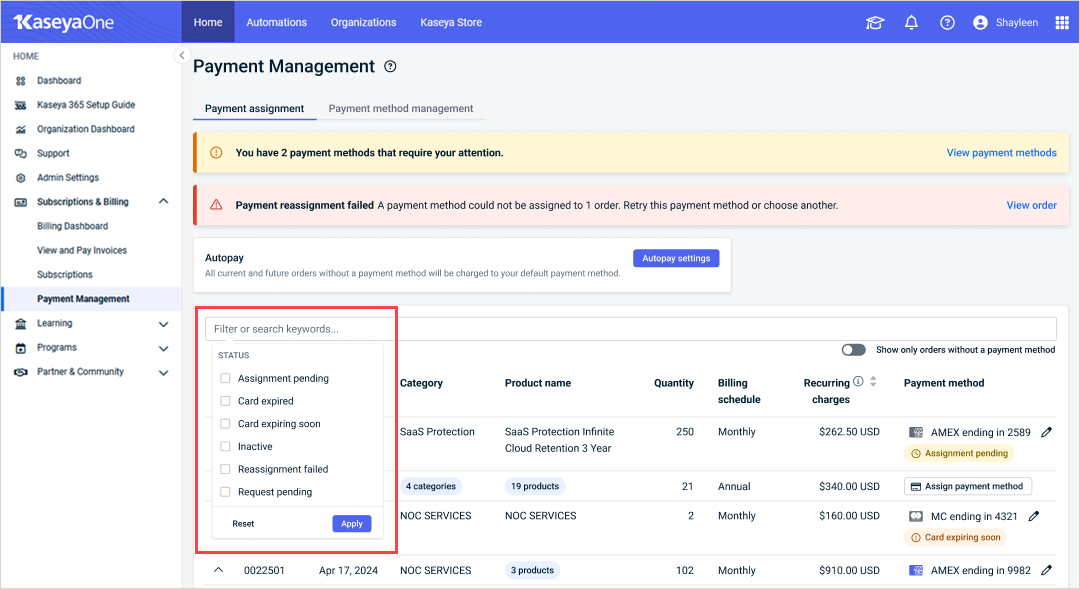Click the $262.50 USD recurring charge
1080x589 pixels.
coord(849,432)
